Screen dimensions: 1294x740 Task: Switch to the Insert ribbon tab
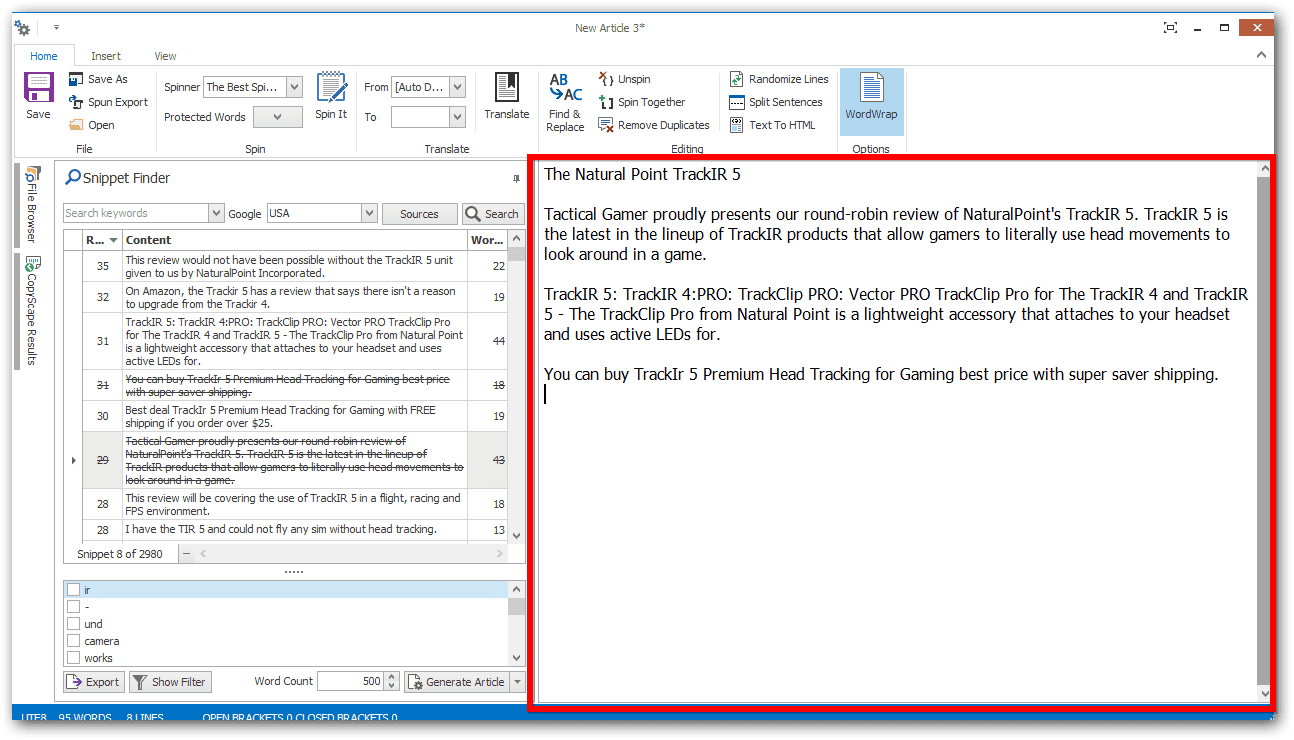(106, 56)
